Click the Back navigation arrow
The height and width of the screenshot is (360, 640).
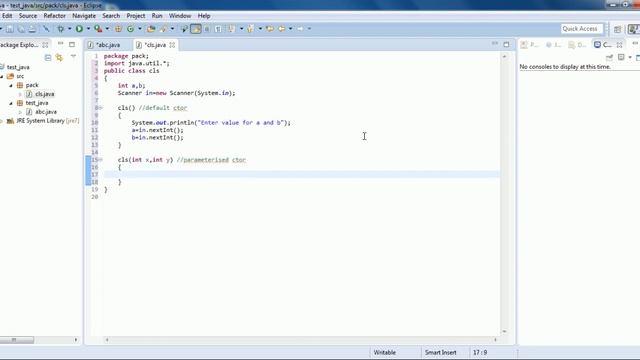[x=282, y=29]
